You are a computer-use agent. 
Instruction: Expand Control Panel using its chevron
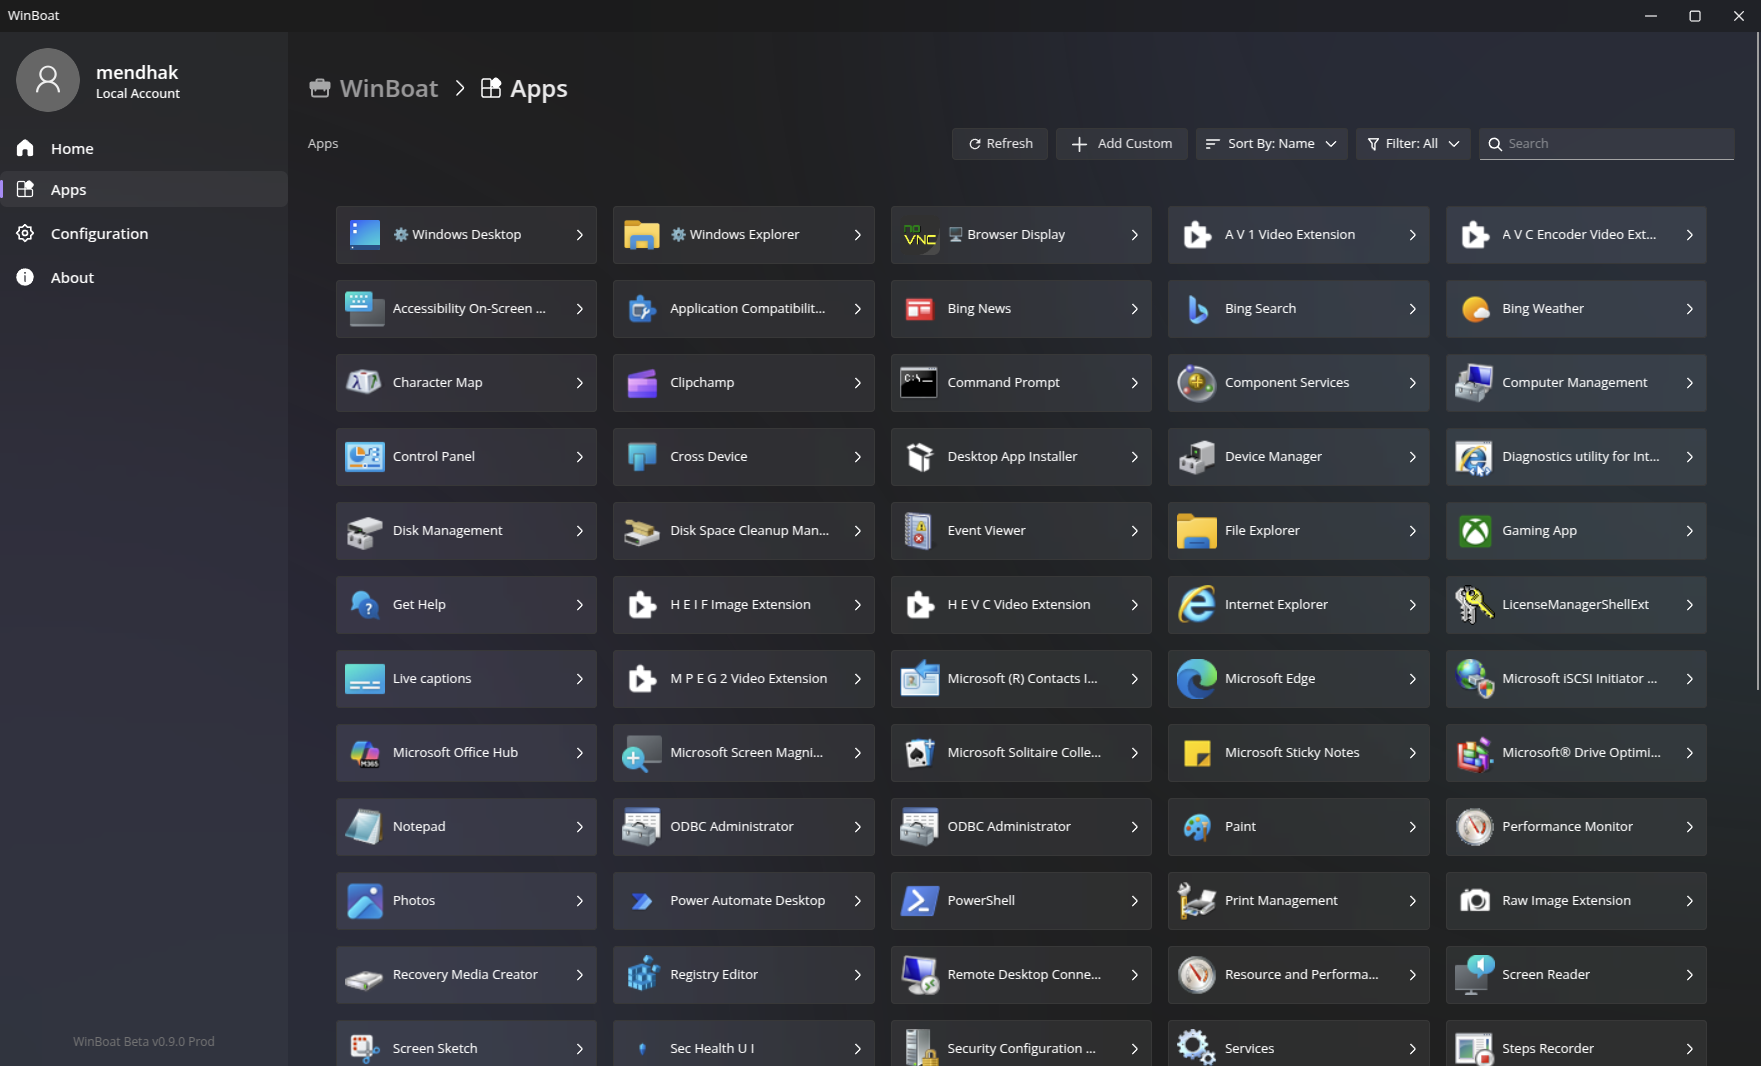(579, 457)
